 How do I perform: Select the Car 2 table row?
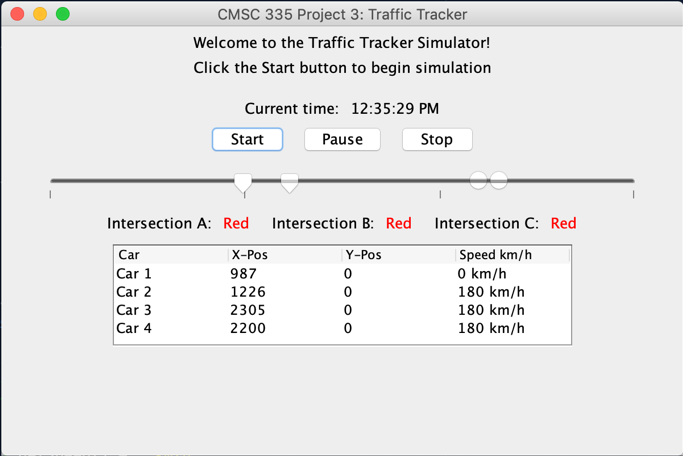click(x=342, y=292)
